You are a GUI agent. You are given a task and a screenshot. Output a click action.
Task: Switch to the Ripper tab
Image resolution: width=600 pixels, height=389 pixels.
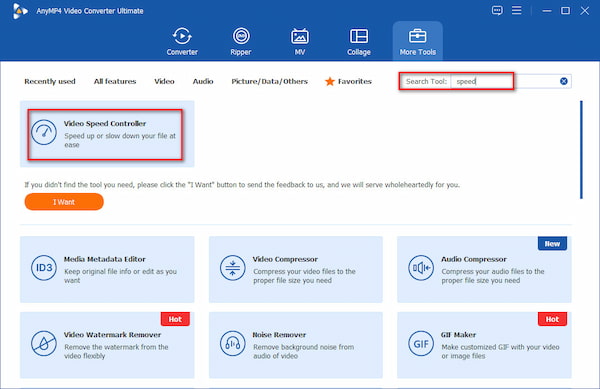[241, 42]
